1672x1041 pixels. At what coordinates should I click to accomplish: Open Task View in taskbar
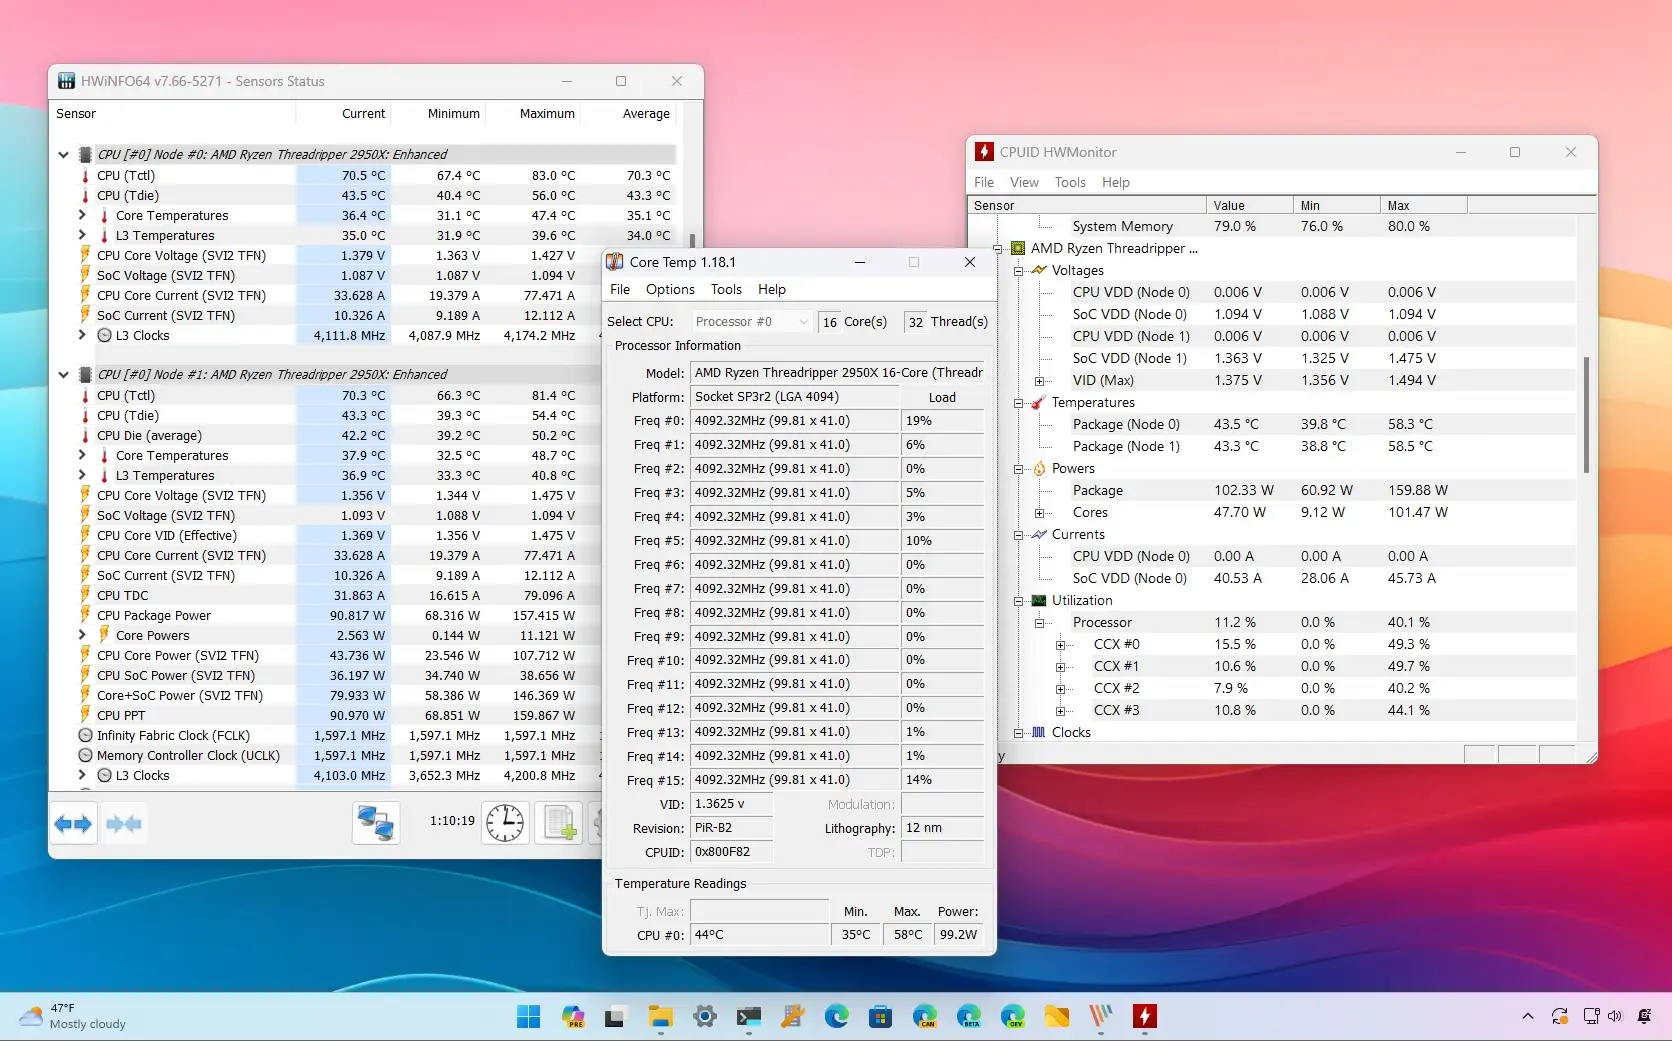click(x=615, y=1017)
